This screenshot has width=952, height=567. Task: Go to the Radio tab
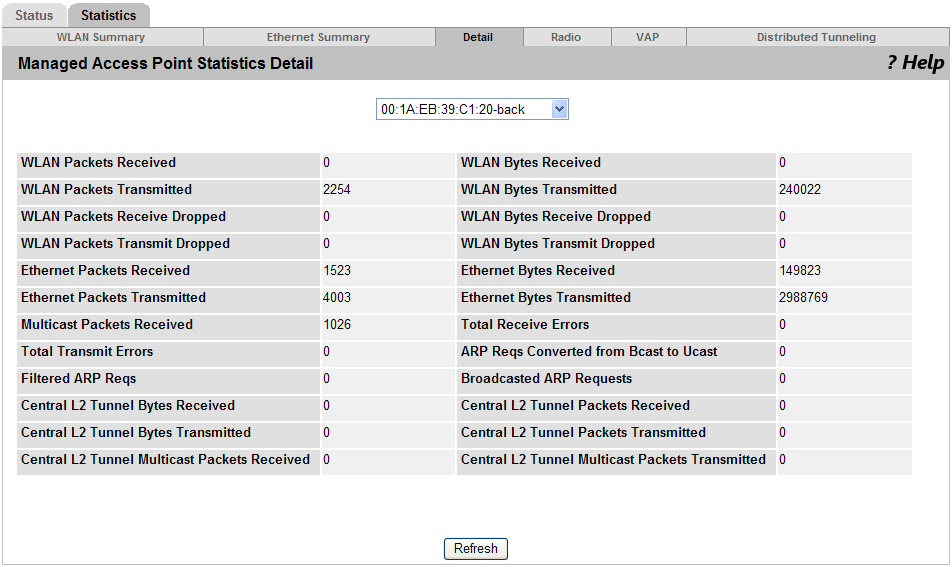[566, 37]
